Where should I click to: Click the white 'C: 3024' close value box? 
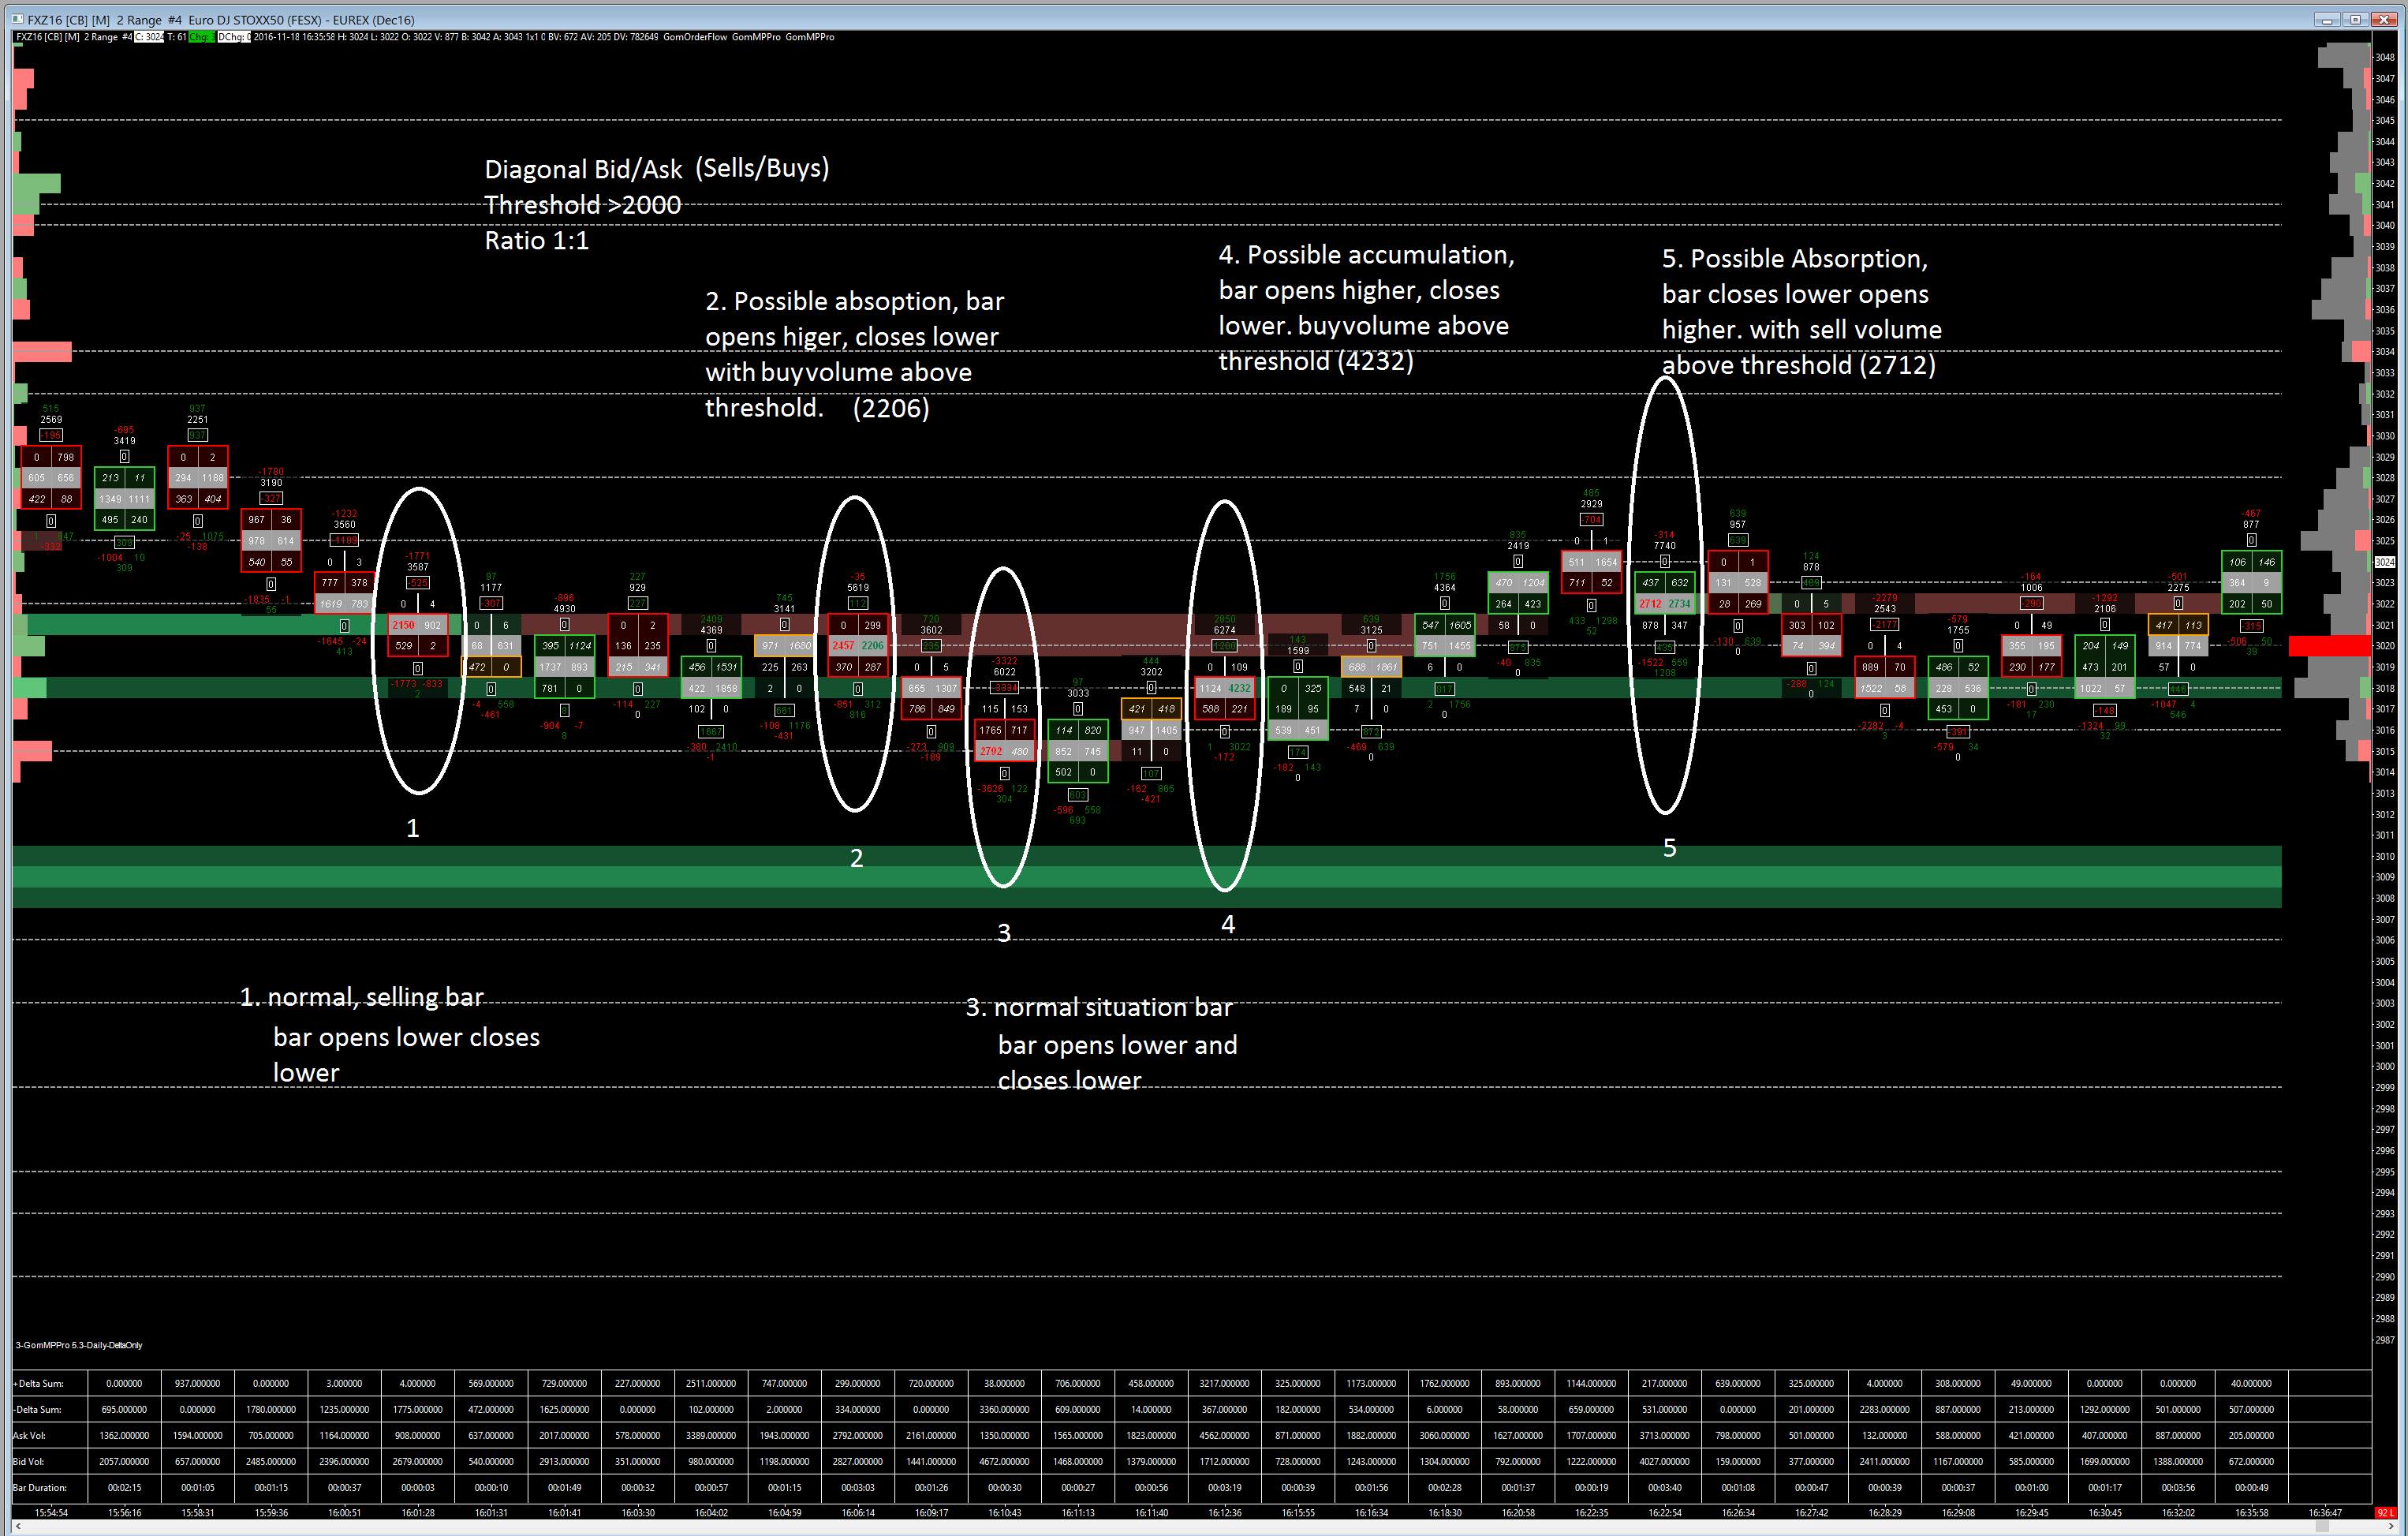pyautogui.click(x=149, y=37)
